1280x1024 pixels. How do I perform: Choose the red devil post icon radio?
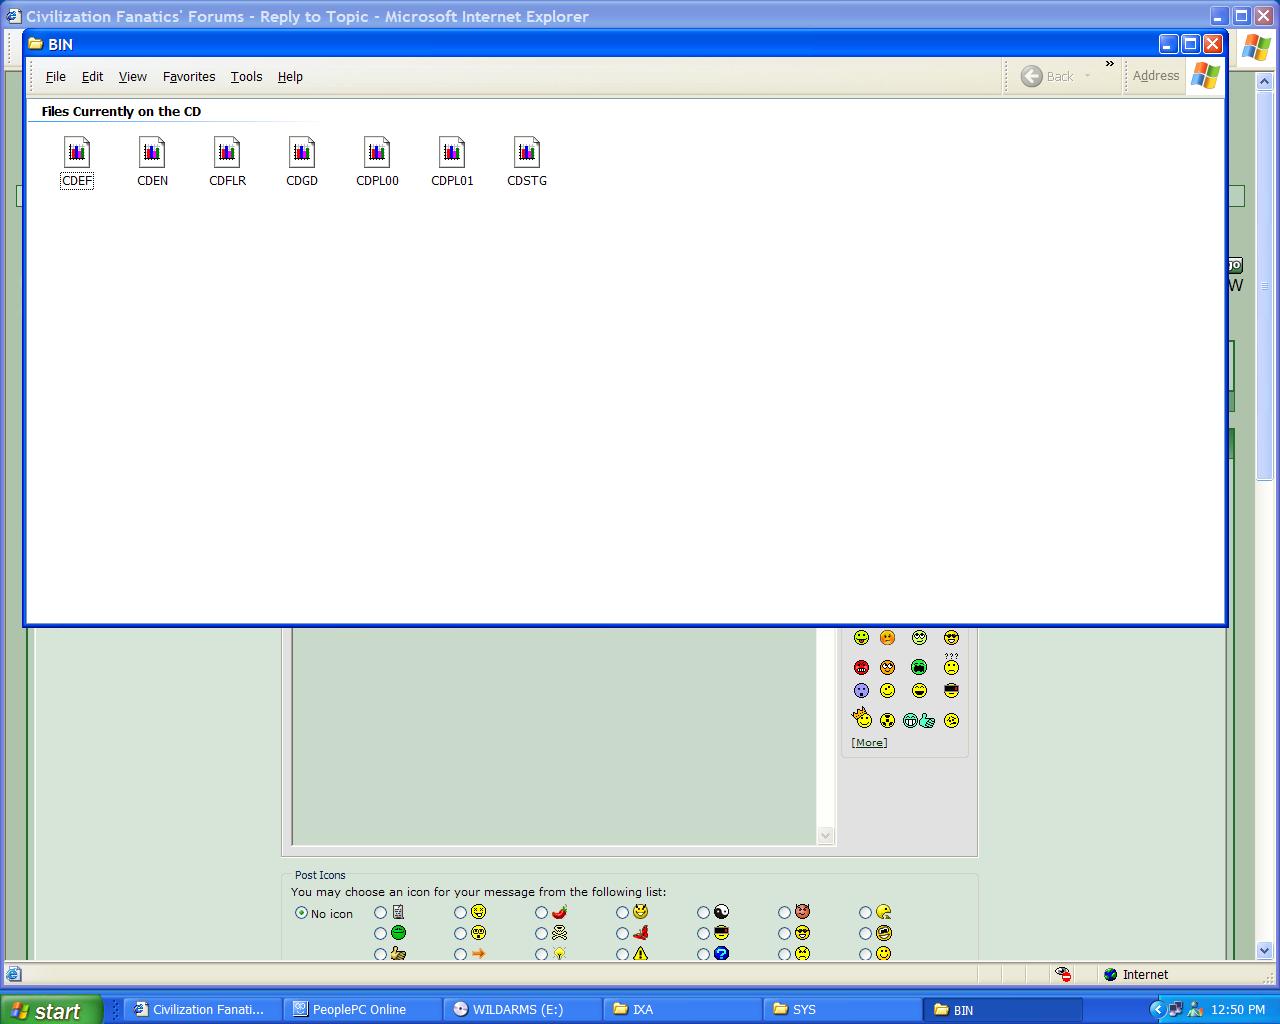pyautogui.click(x=784, y=913)
